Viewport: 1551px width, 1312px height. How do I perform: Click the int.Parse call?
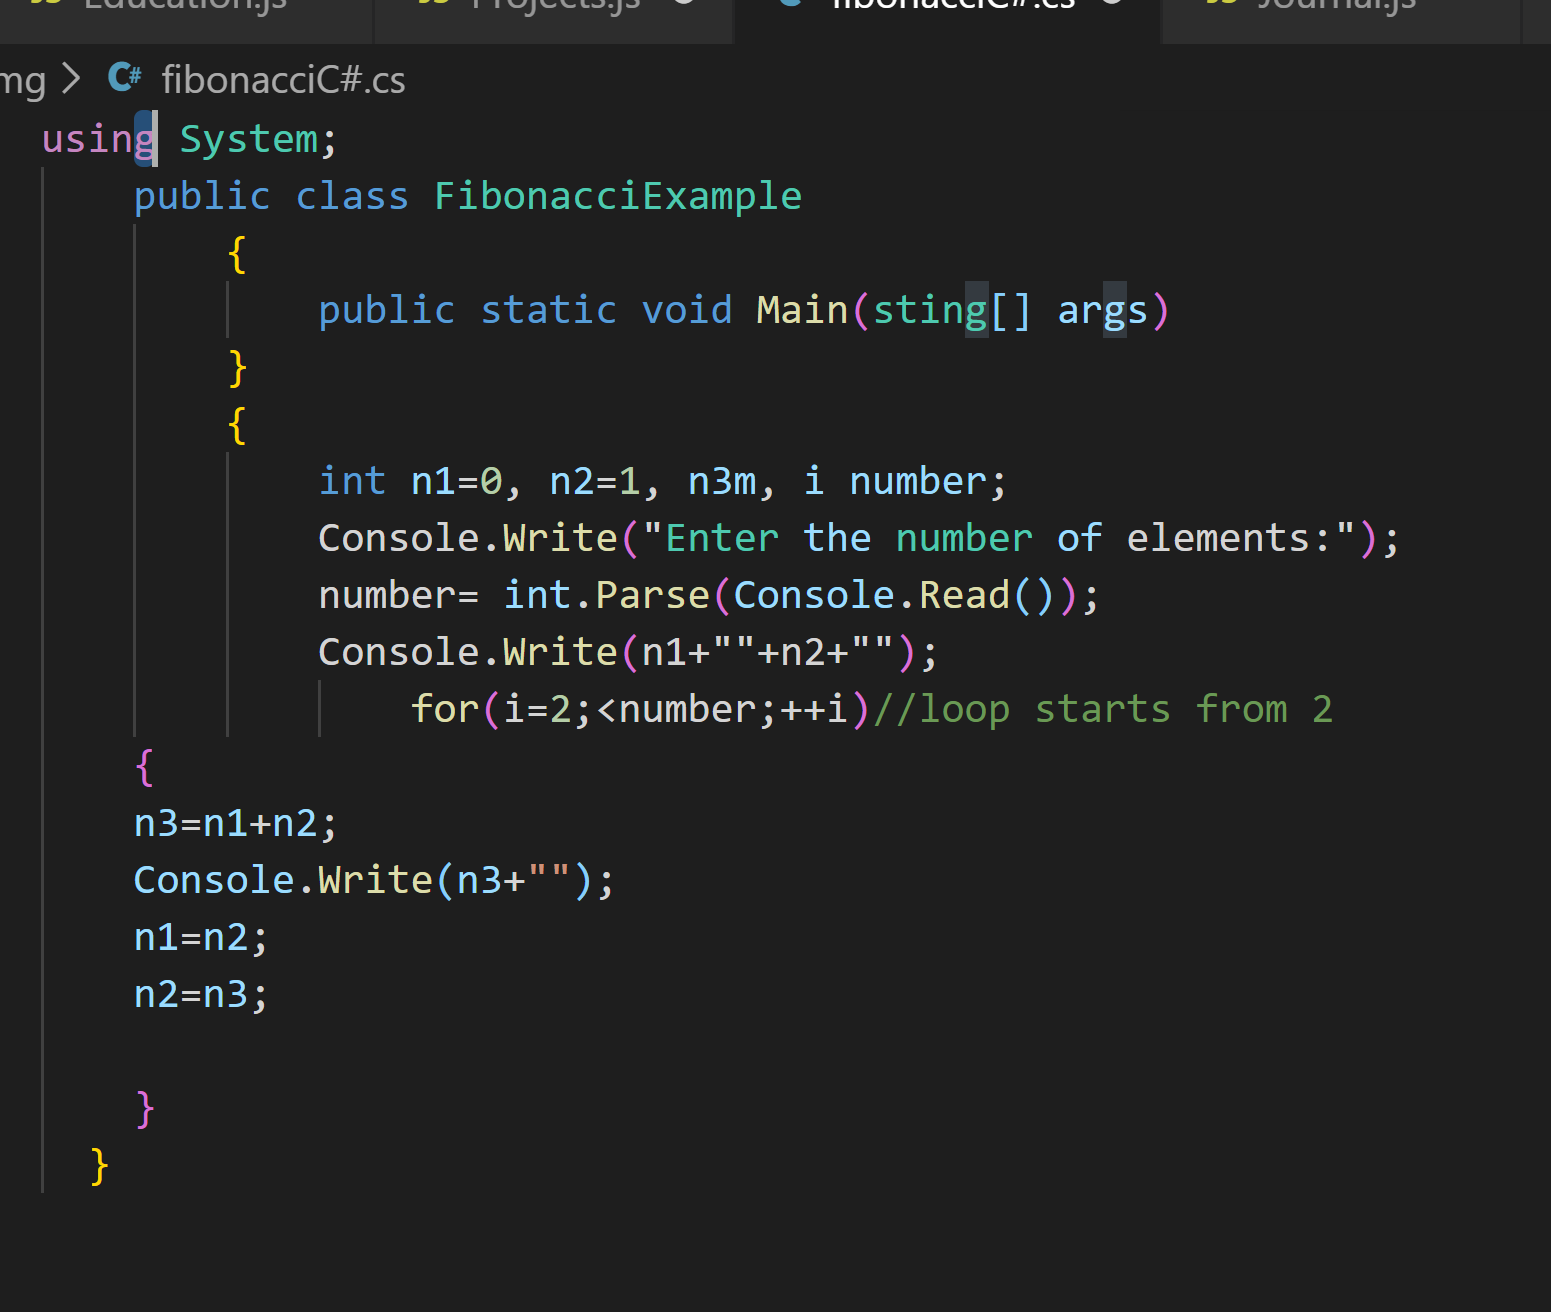[606, 595]
